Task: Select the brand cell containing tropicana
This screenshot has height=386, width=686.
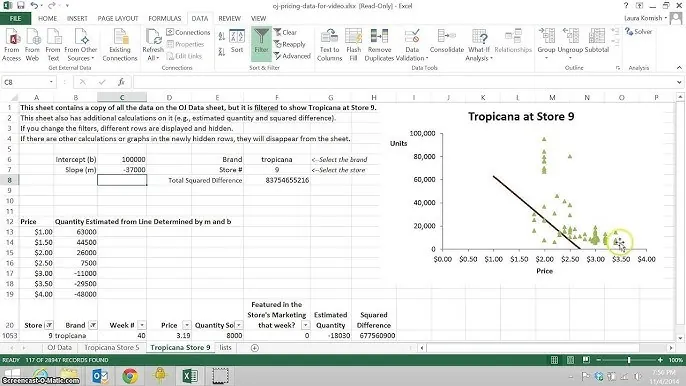Action: (x=276, y=159)
